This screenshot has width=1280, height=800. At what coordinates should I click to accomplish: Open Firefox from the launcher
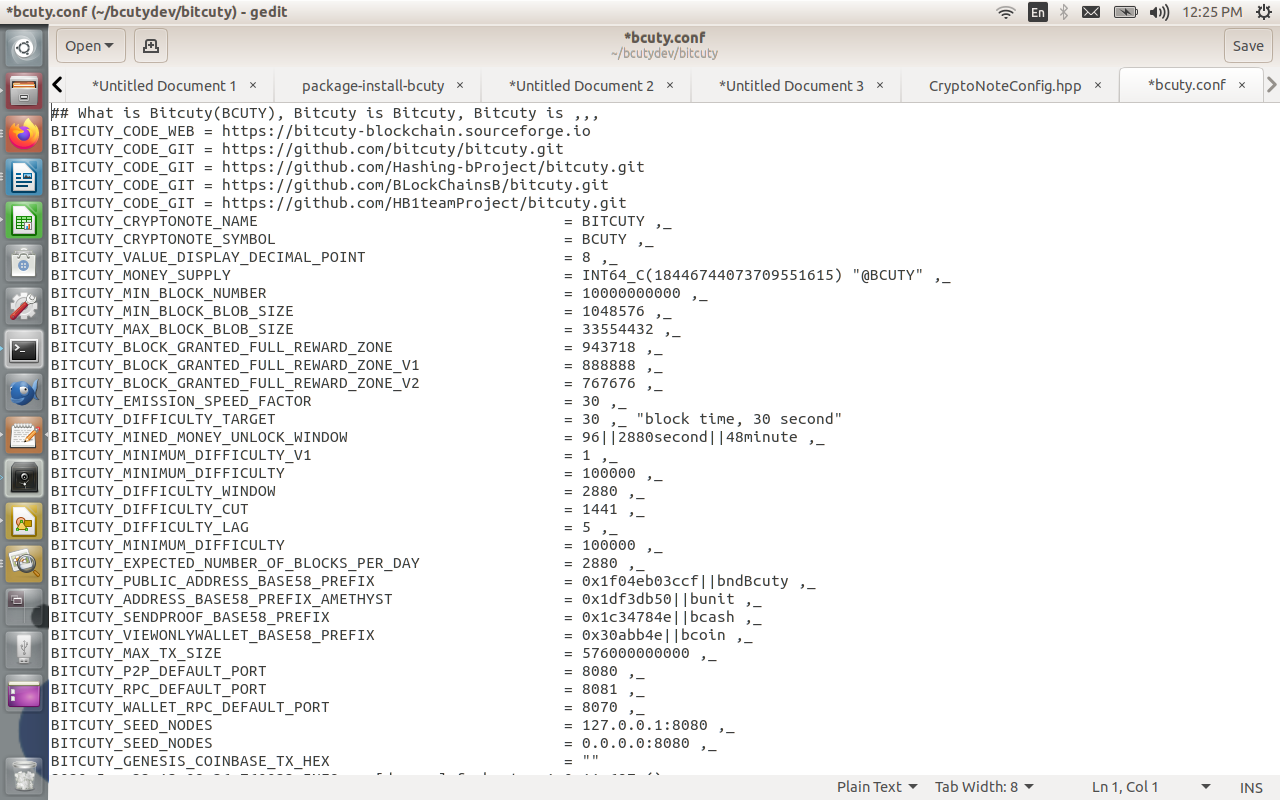pos(24,134)
